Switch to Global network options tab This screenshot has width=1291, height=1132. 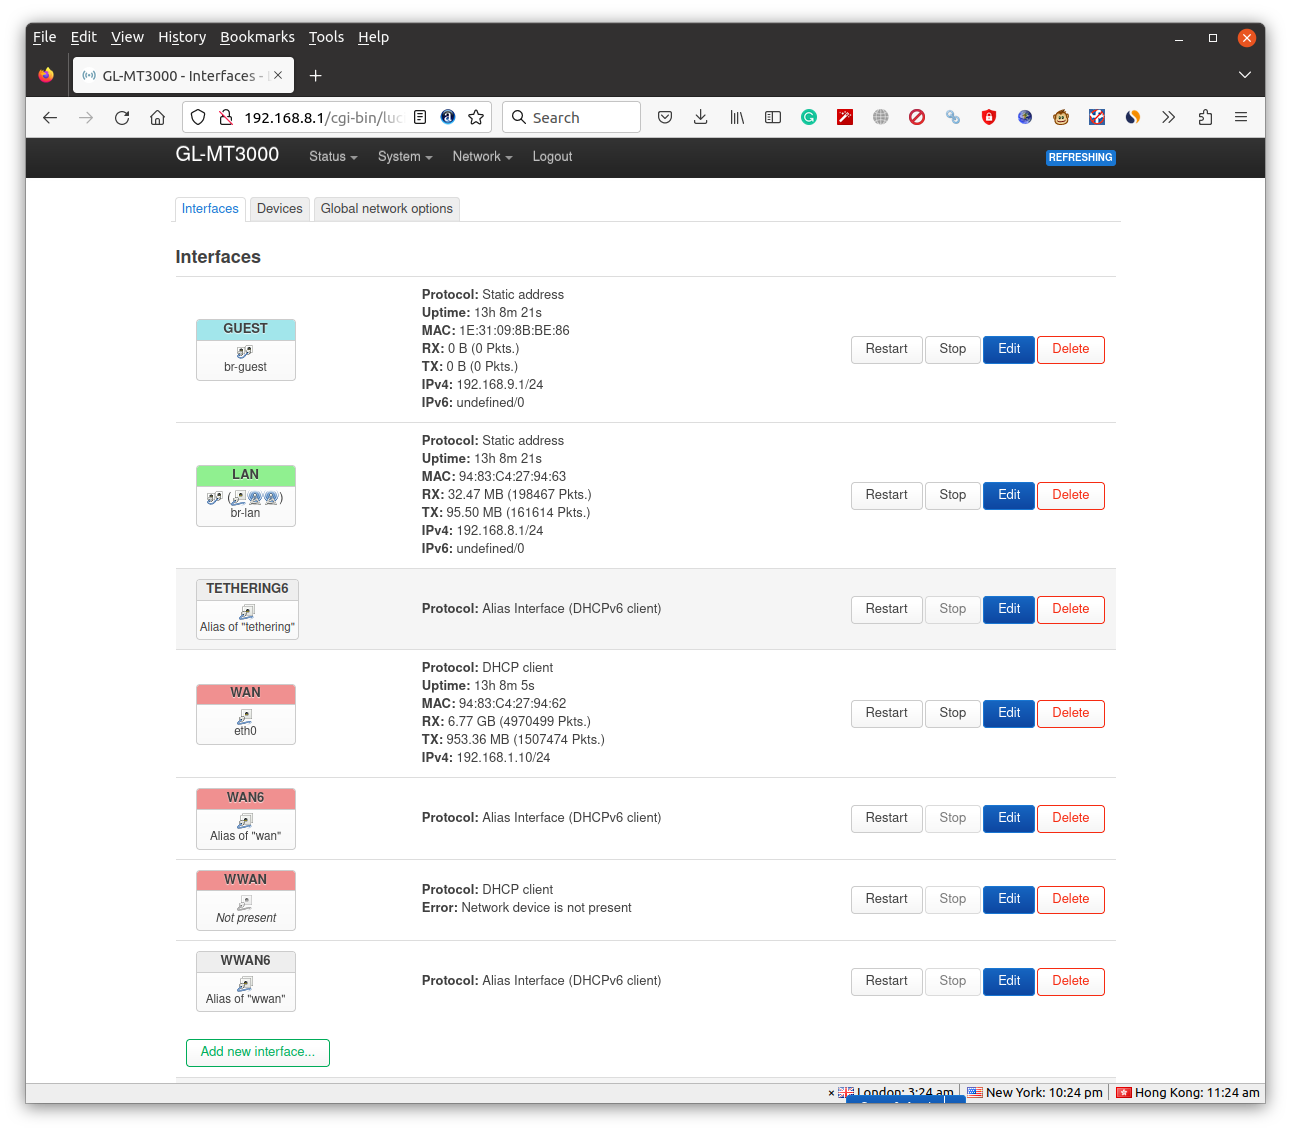tap(387, 209)
